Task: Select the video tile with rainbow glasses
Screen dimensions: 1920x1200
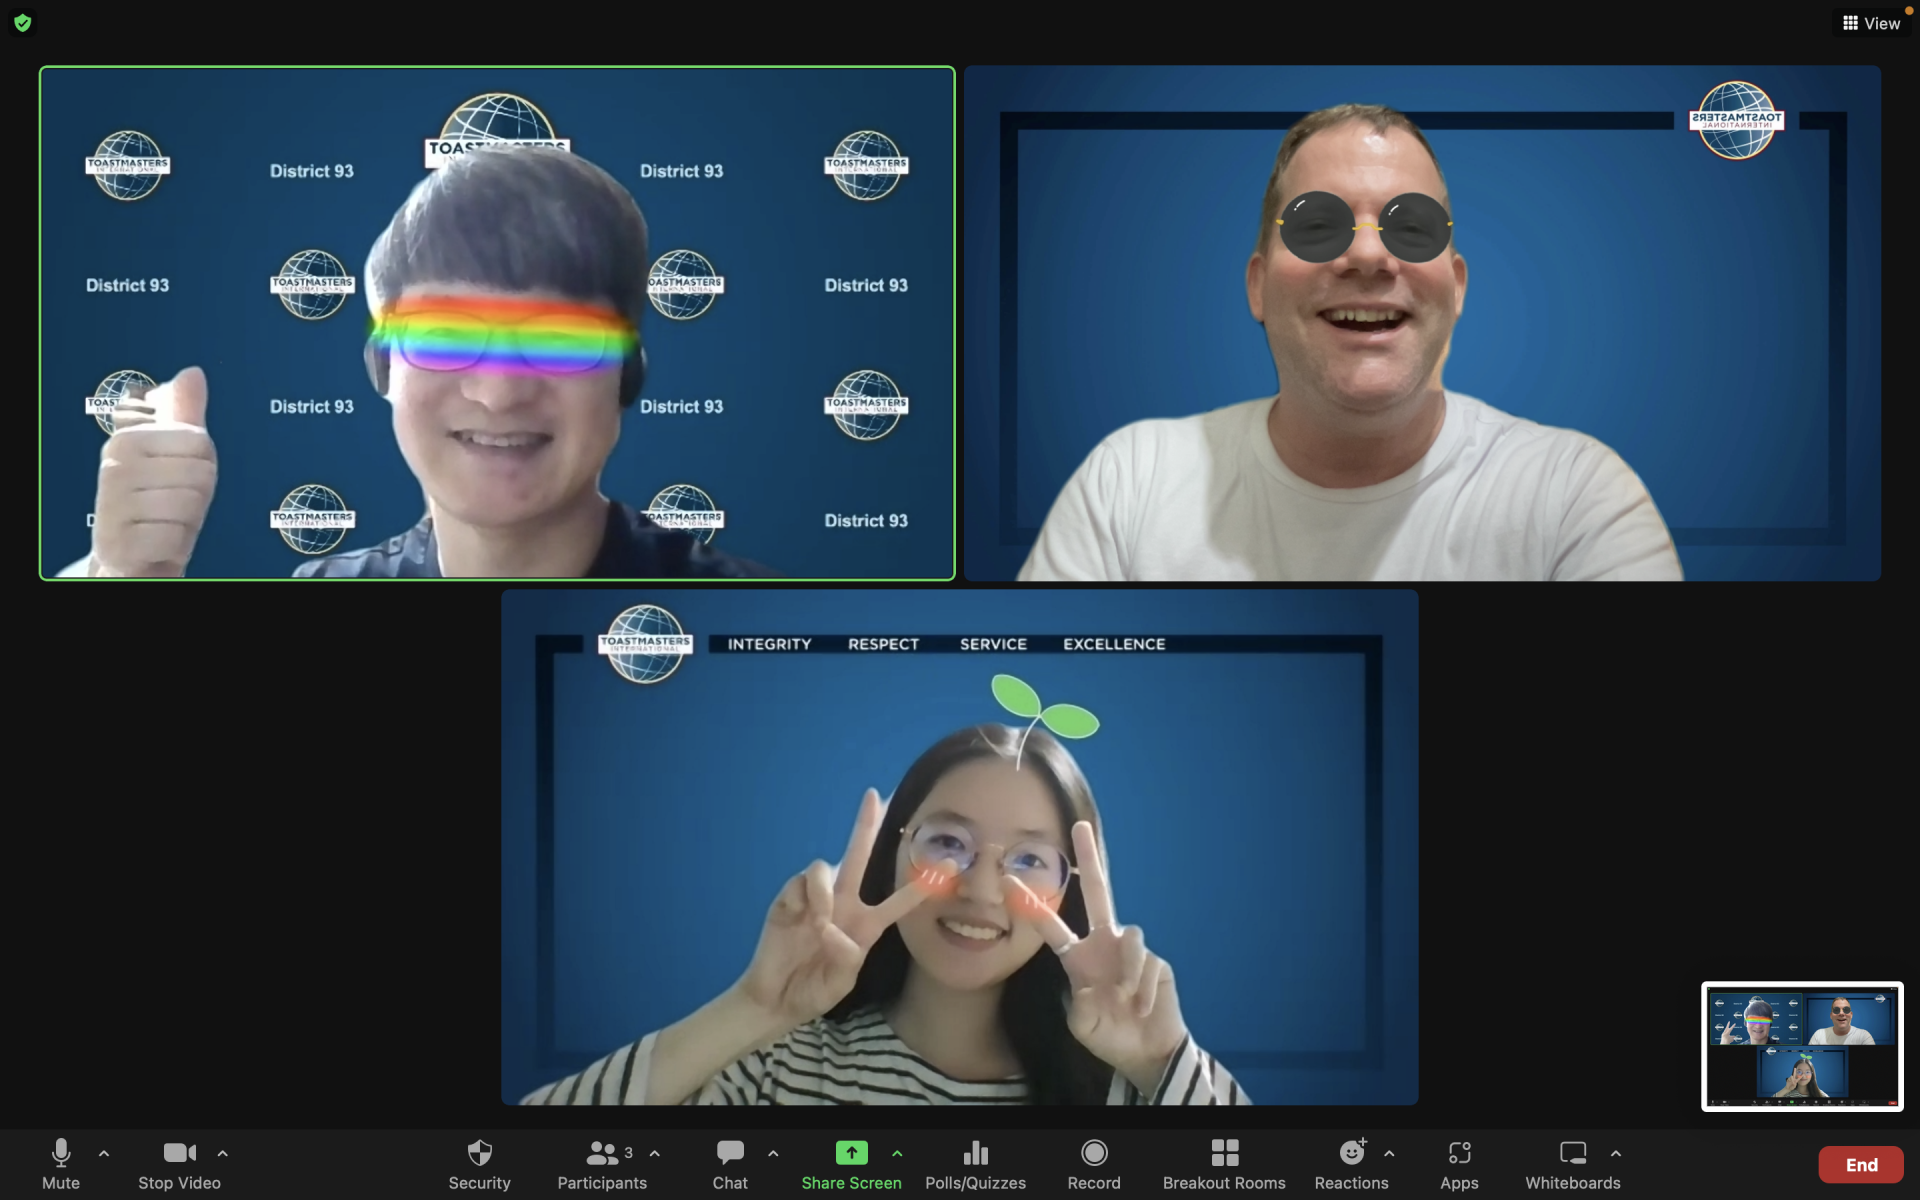Action: [497, 323]
